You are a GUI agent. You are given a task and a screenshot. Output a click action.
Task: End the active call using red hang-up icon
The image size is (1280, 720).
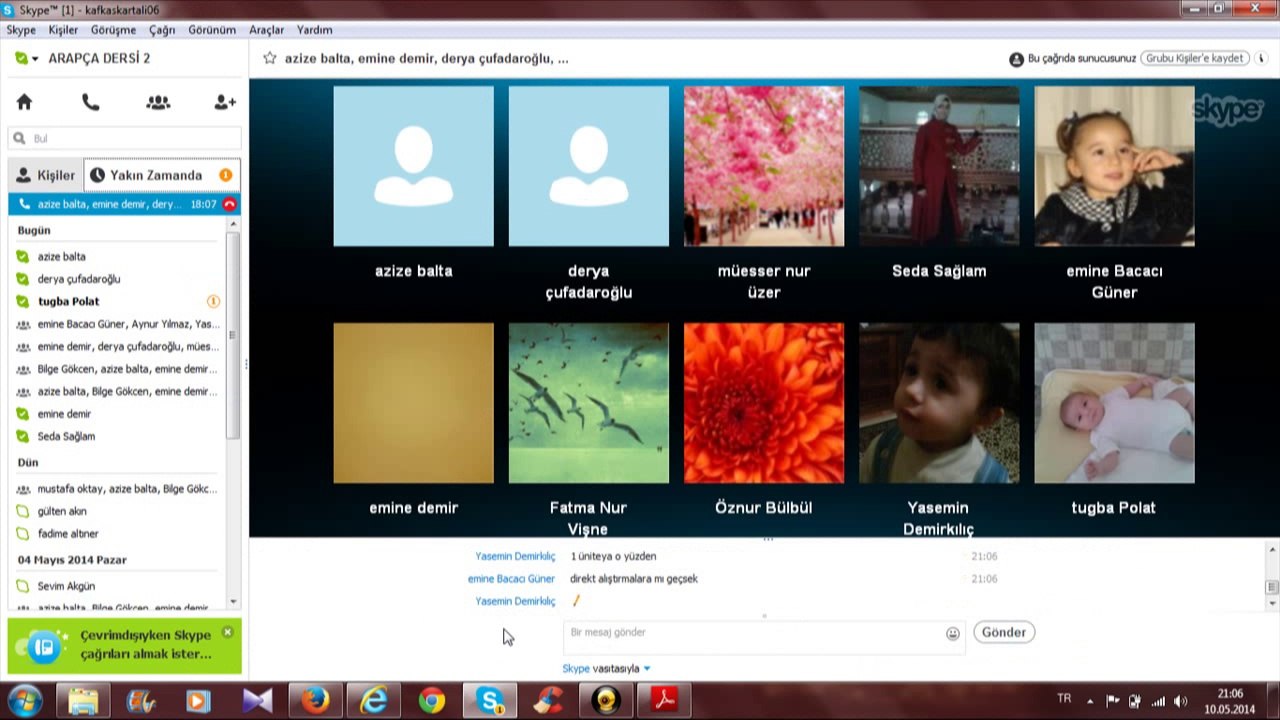[230, 204]
